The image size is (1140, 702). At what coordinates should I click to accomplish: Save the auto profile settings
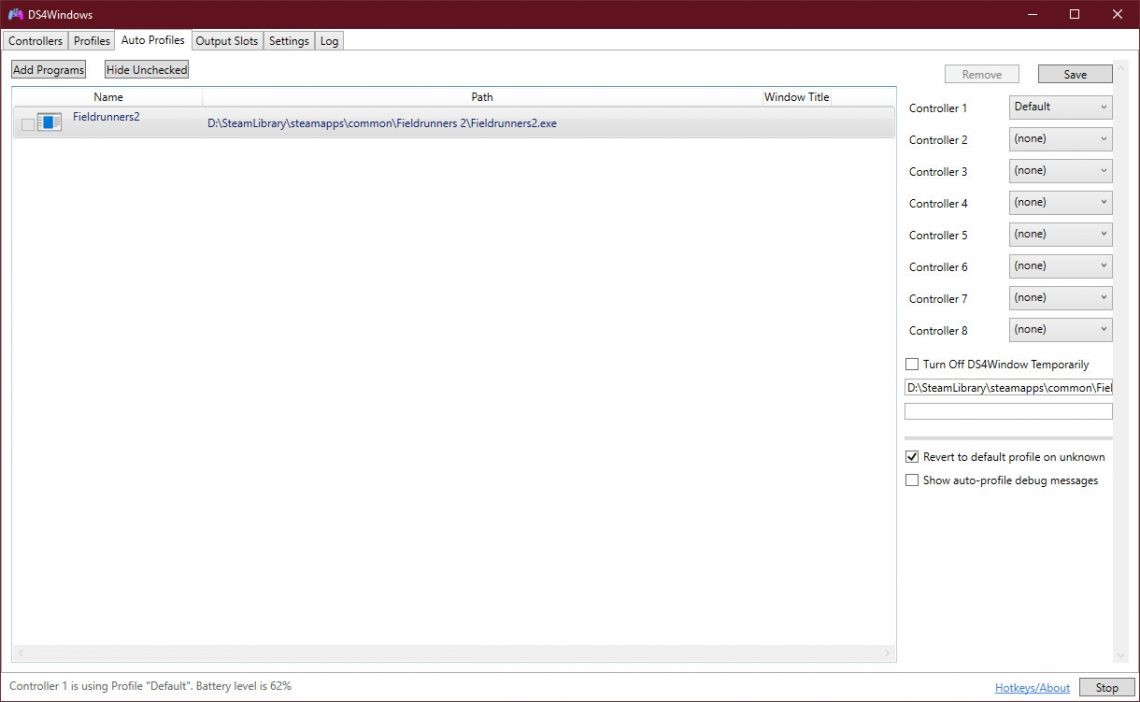1075,75
